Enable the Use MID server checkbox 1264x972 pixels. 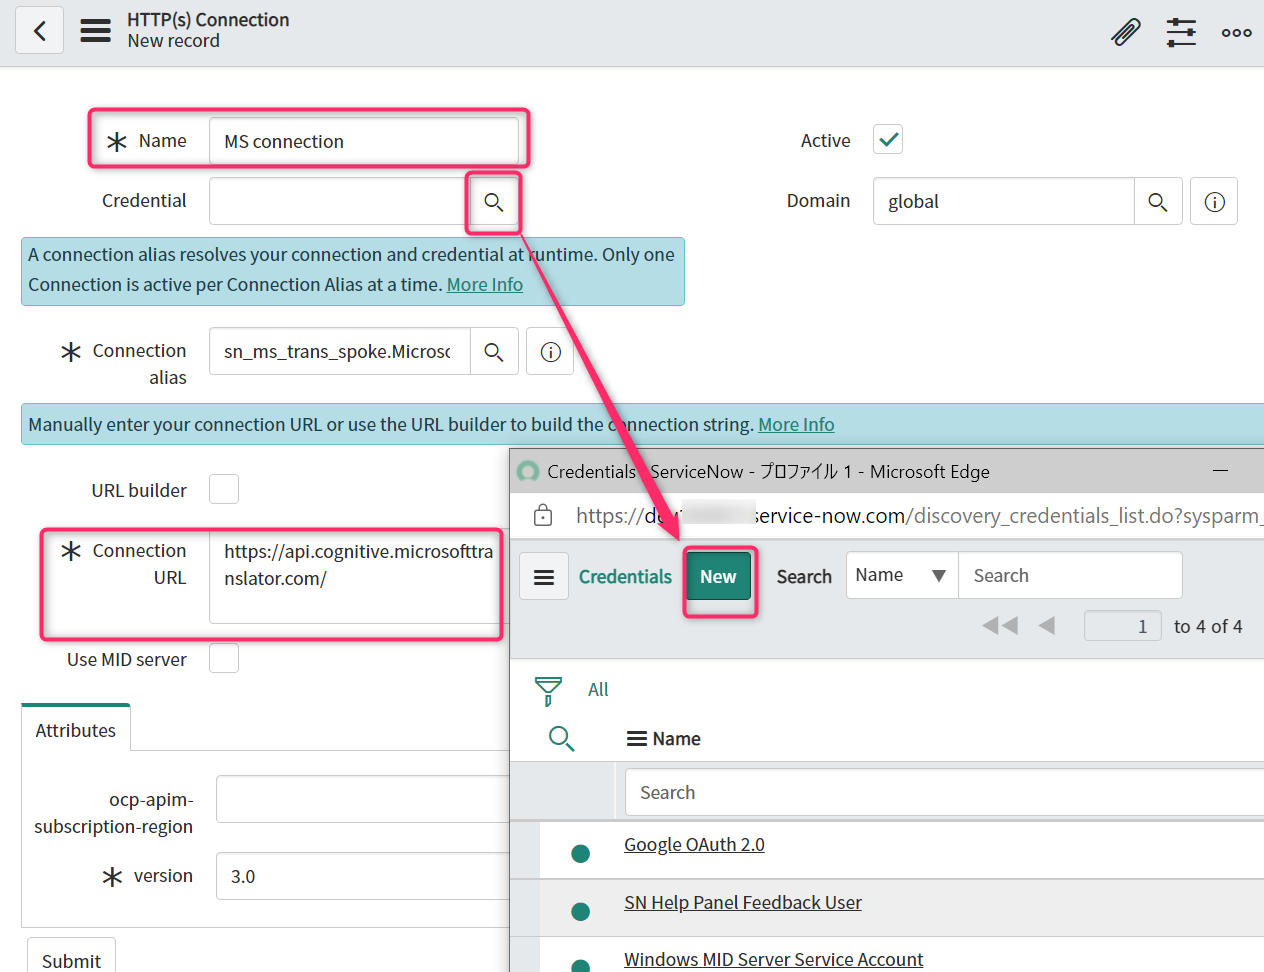point(223,658)
